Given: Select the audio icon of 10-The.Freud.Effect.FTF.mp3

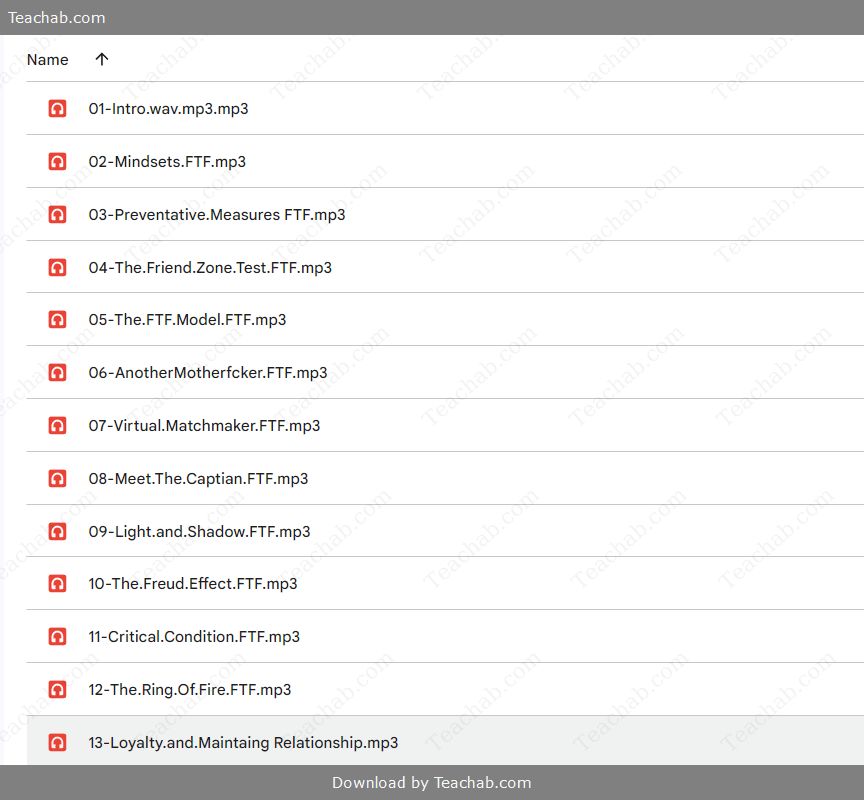Looking at the screenshot, I should point(57,583).
